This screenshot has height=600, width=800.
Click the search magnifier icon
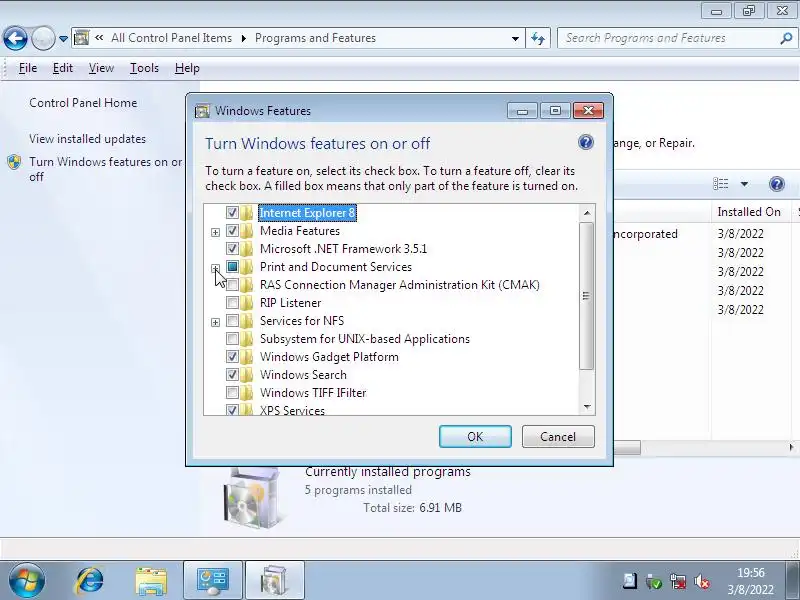click(x=786, y=38)
